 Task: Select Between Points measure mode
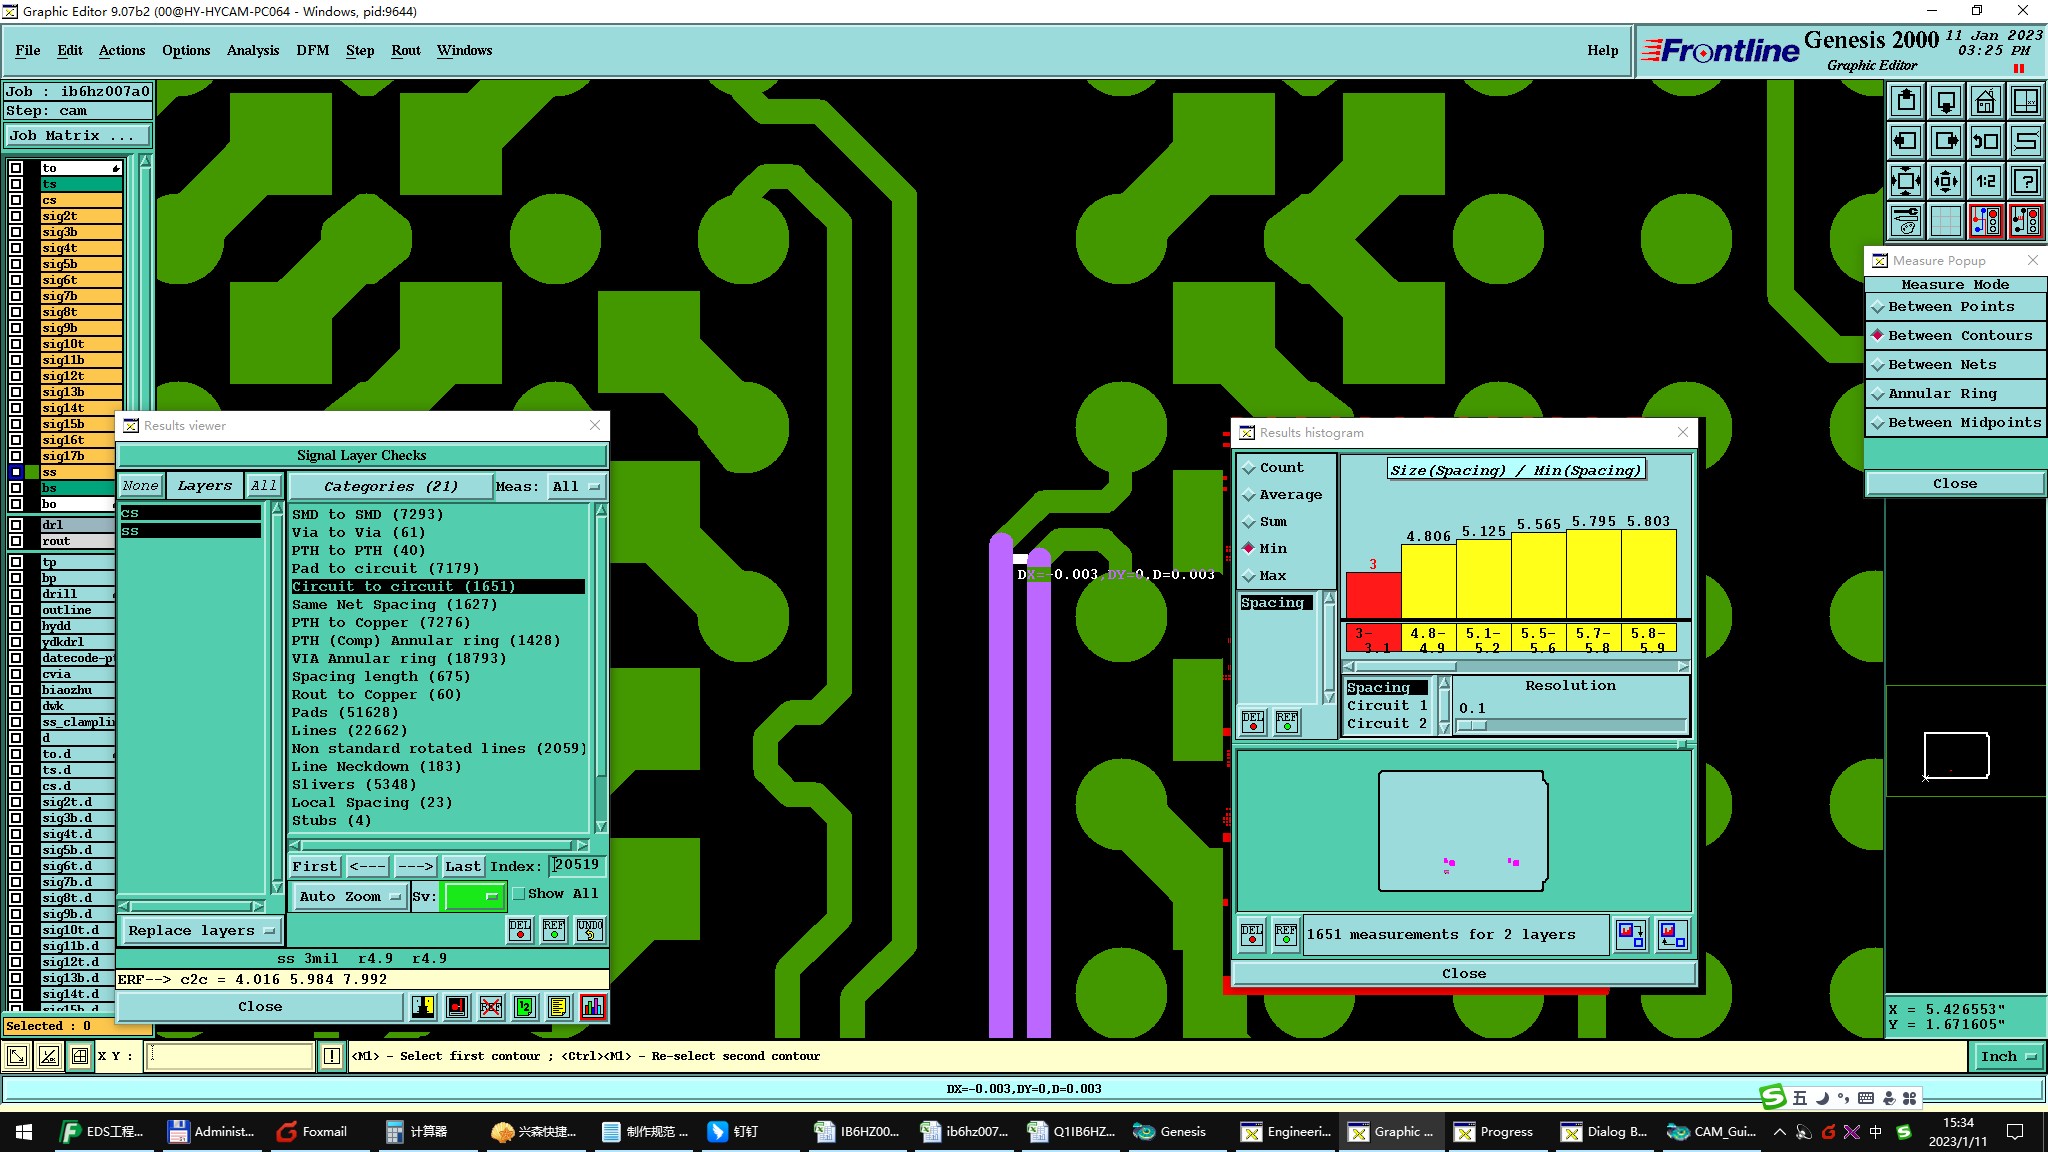pyautogui.click(x=1950, y=307)
